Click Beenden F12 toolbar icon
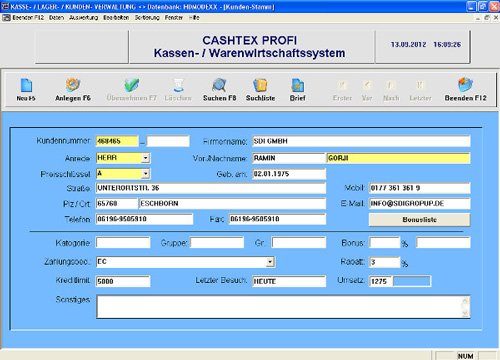This screenshot has width=500, height=360. pos(465,85)
